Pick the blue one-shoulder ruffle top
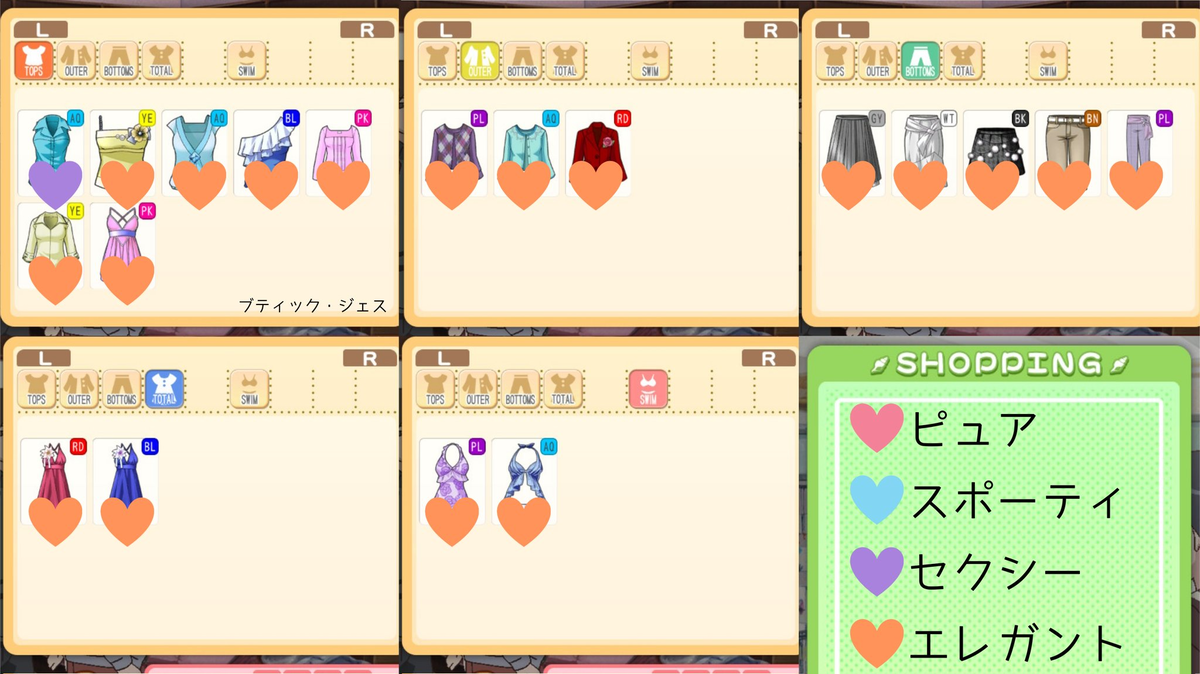Image resolution: width=1200 pixels, height=674 pixels. [267, 153]
